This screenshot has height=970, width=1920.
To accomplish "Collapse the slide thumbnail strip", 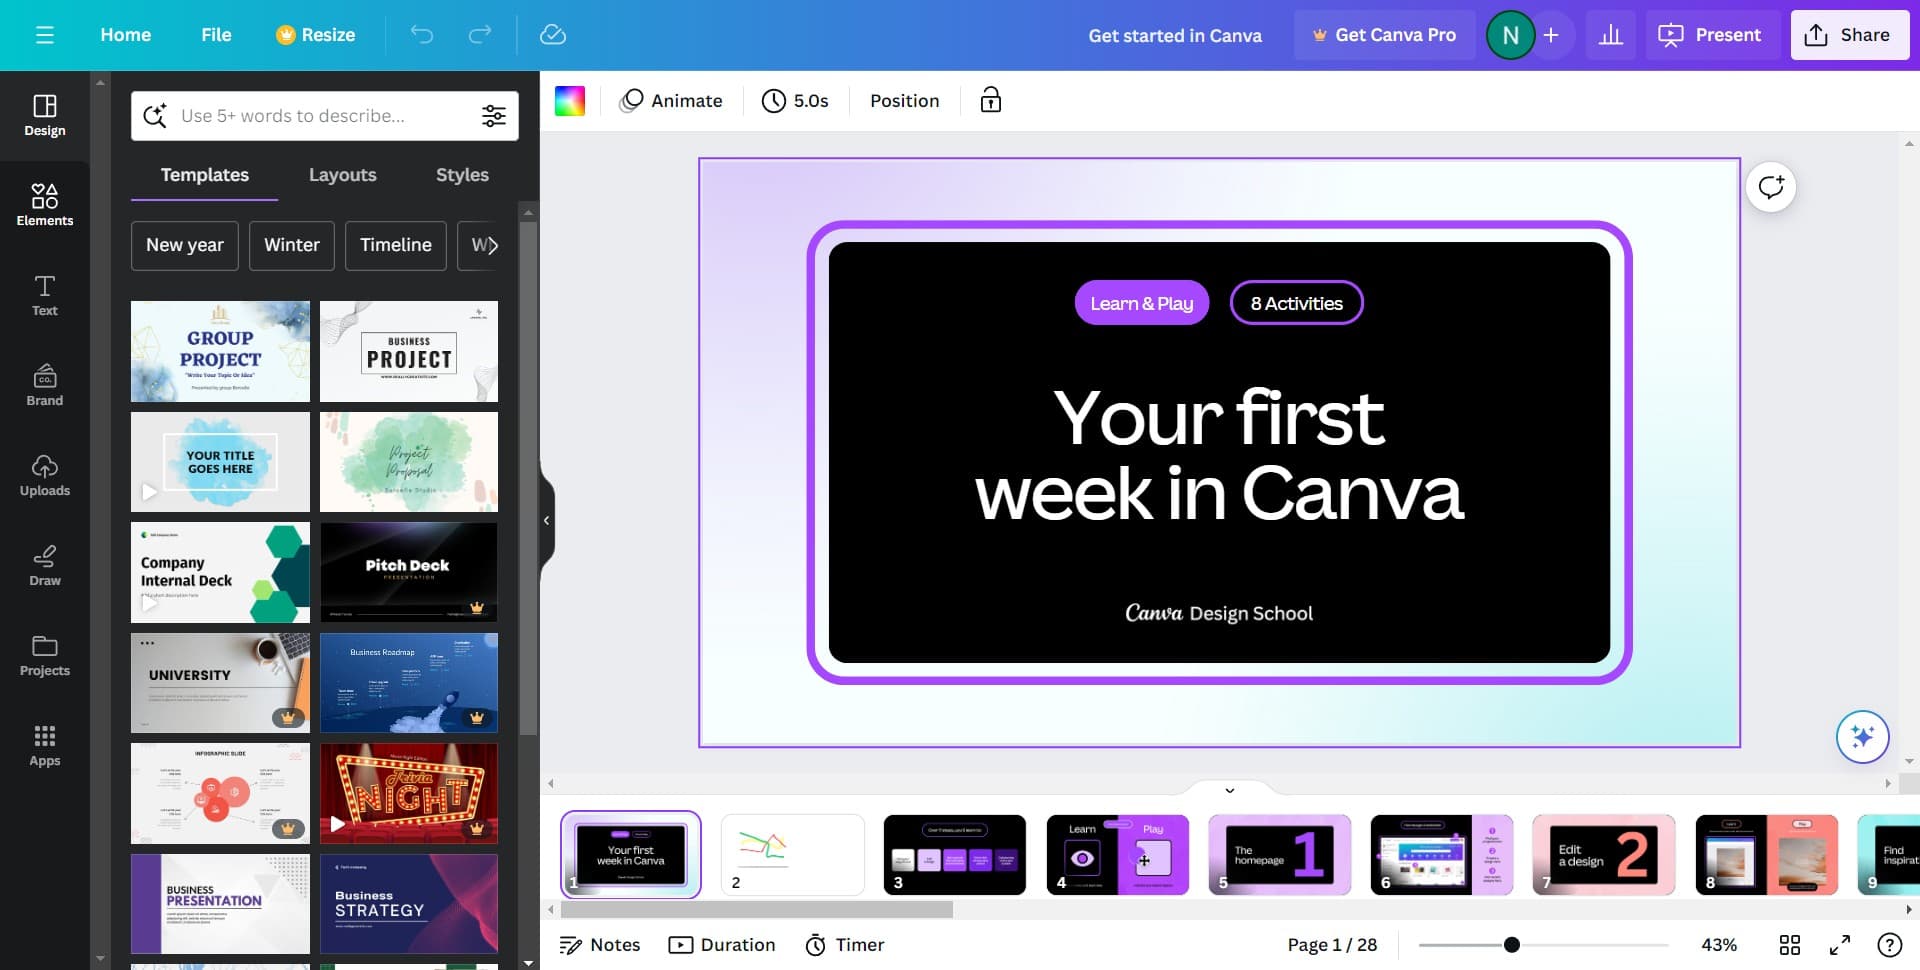I will pyautogui.click(x=1229, y=790).
